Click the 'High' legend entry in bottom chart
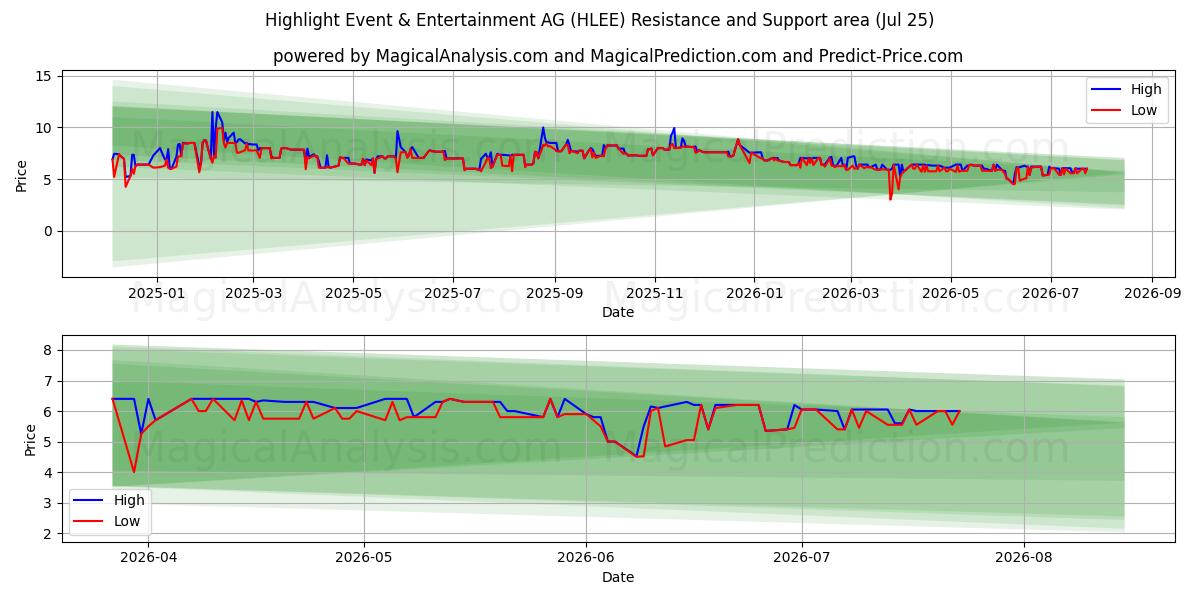This screenshot has width=1200, height=600. tap(129, 500)
